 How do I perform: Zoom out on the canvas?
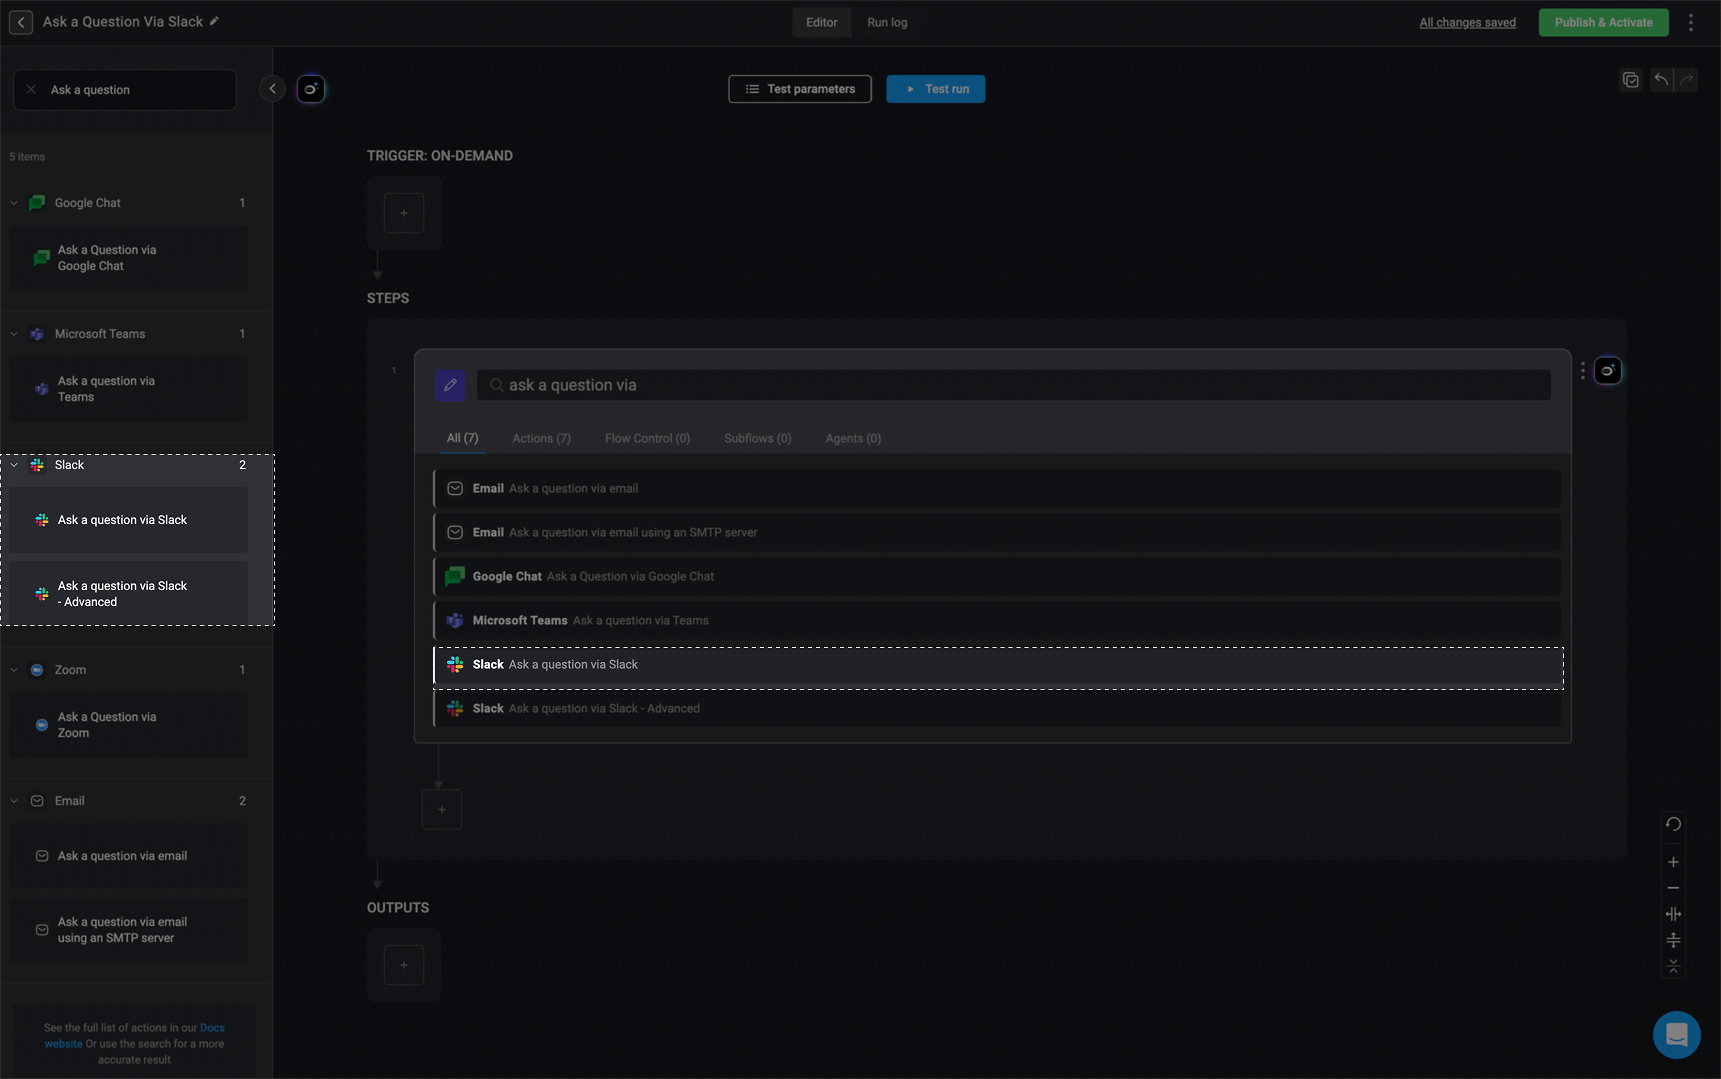point(1673,888)
